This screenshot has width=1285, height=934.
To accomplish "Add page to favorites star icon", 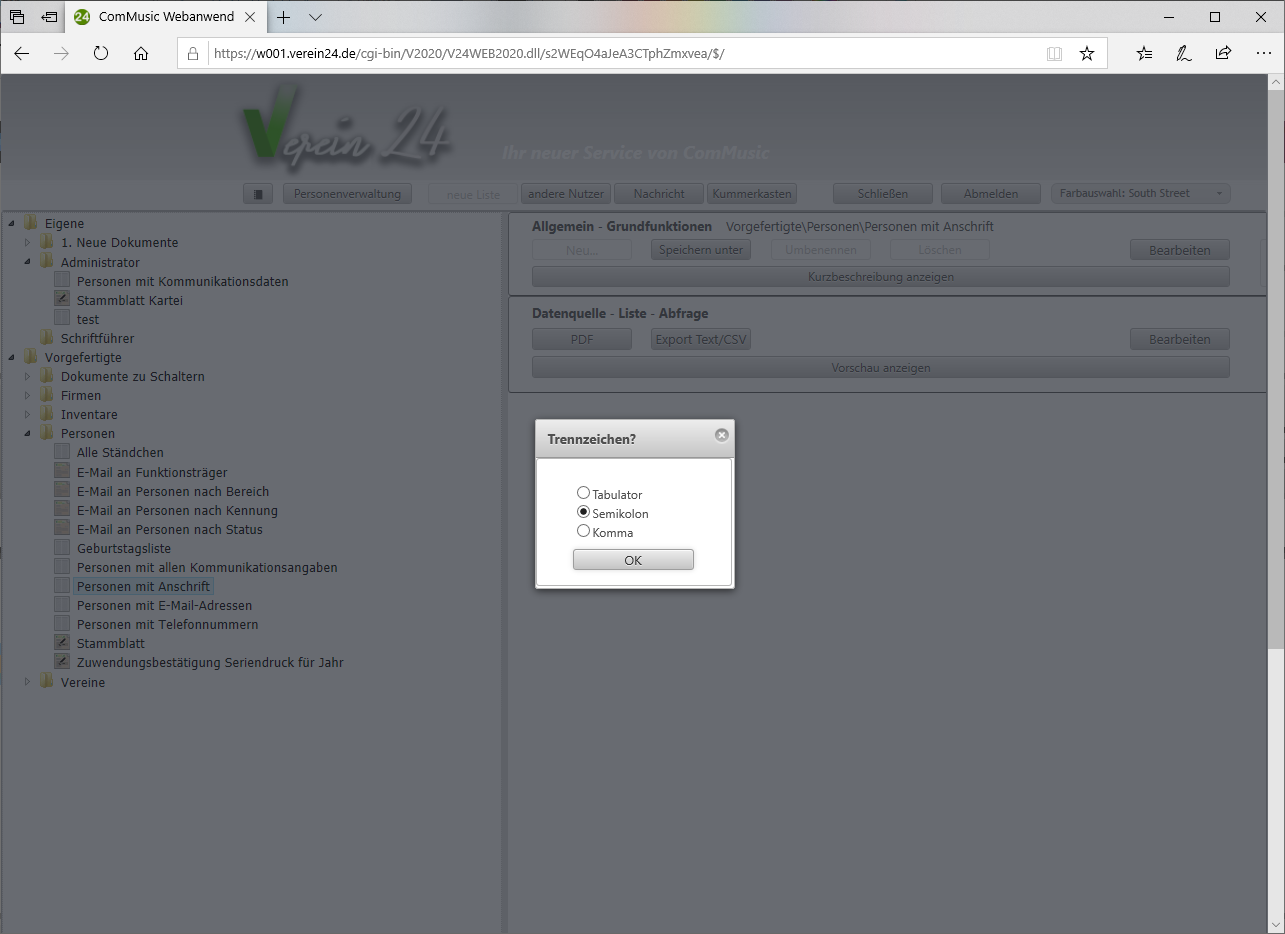I will 1087,54.
